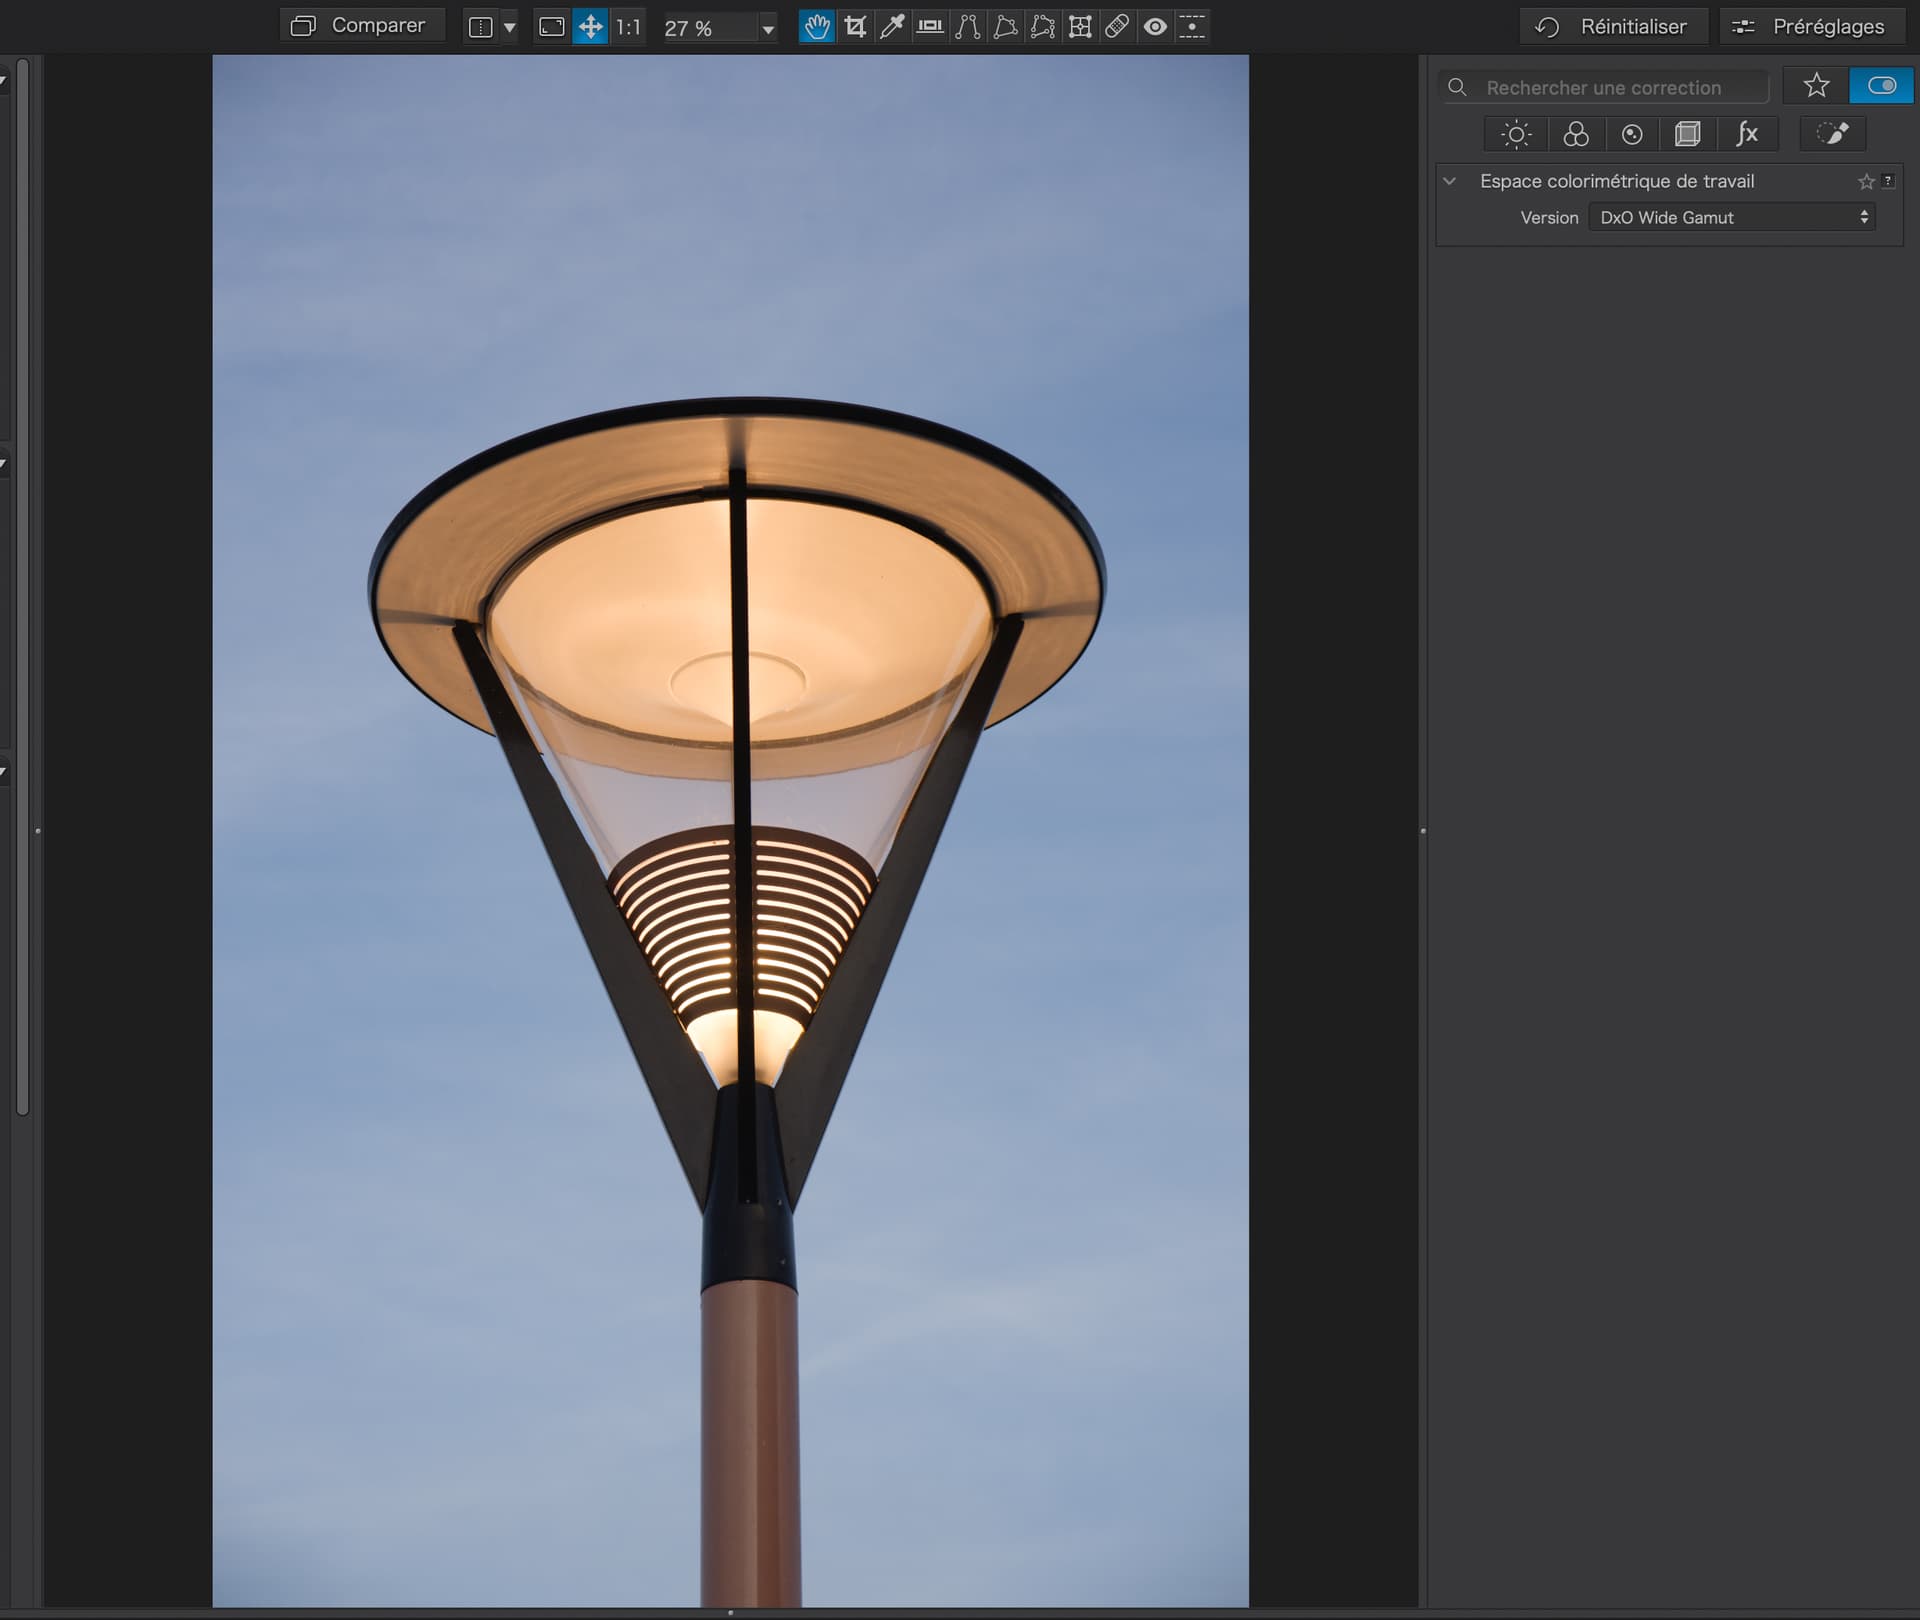Toggle active corrections only filter
This screenshot has height=1620, width=1920.
[x=1881, y=86]
